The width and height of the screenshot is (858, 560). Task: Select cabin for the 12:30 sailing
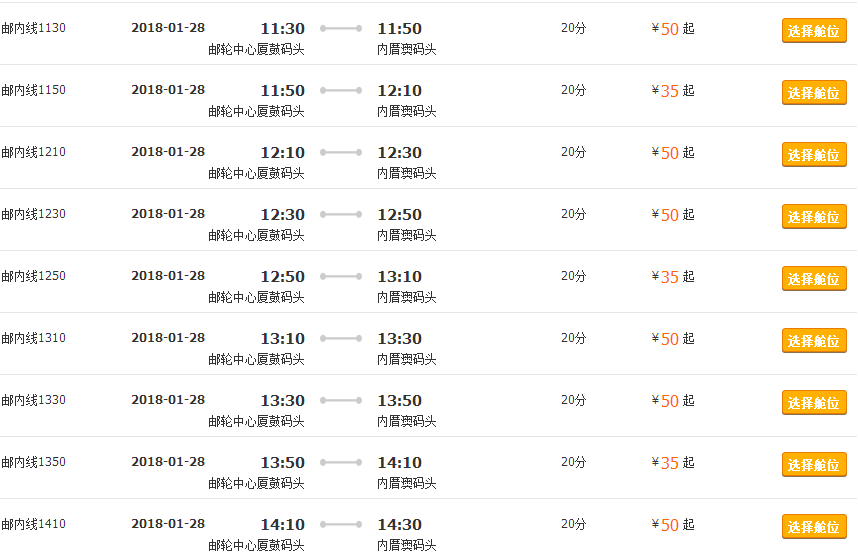pyautogui.click(x=814, y=216)
